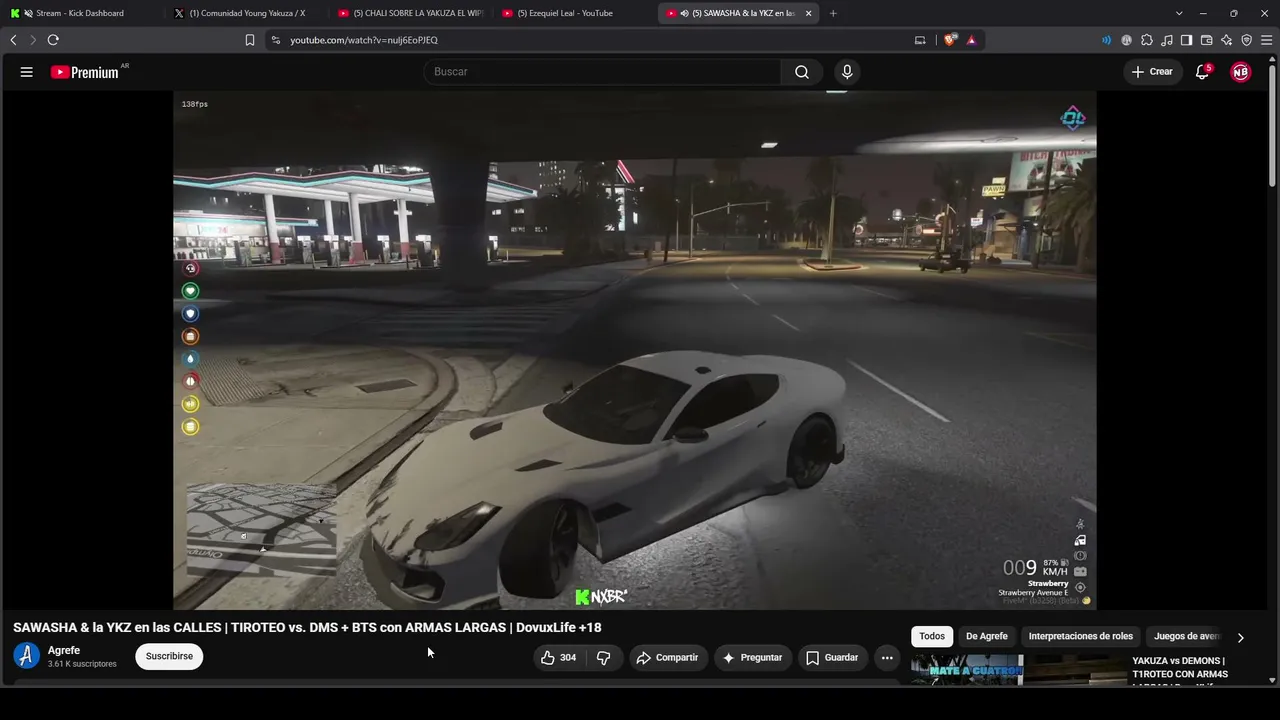Click the Crear button
Image resolution: width=1280 pixels, height=720 pixels.
click(1152, 72)
